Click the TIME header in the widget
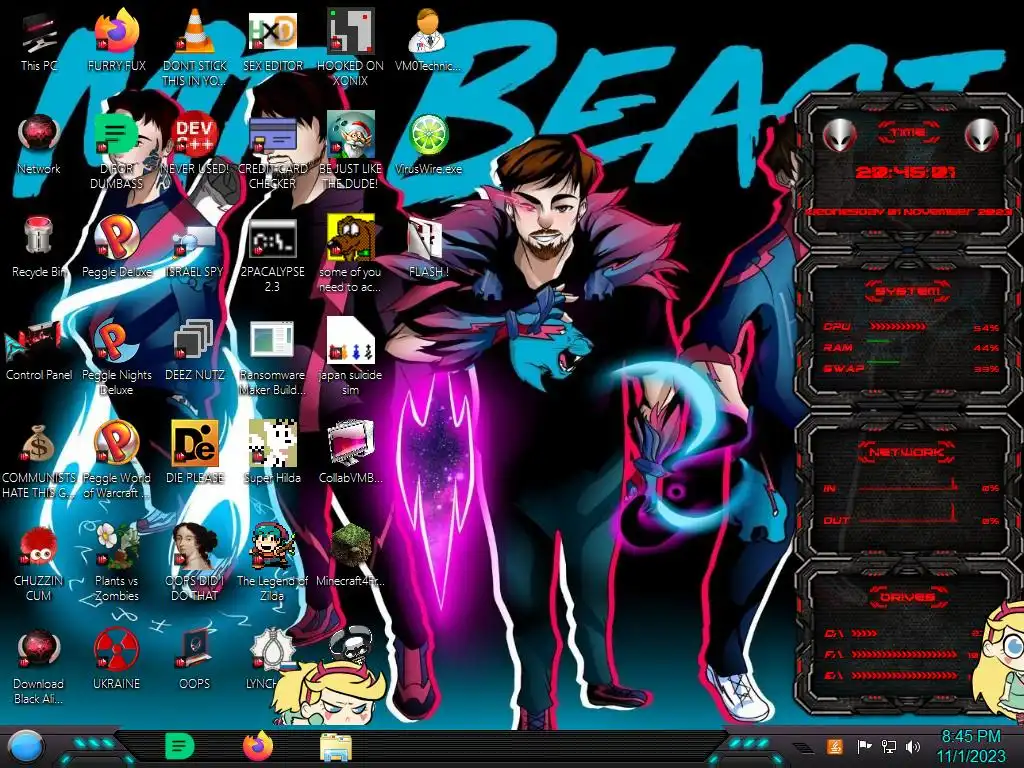This screenshot has width=1024, height=768. (908, 133)
